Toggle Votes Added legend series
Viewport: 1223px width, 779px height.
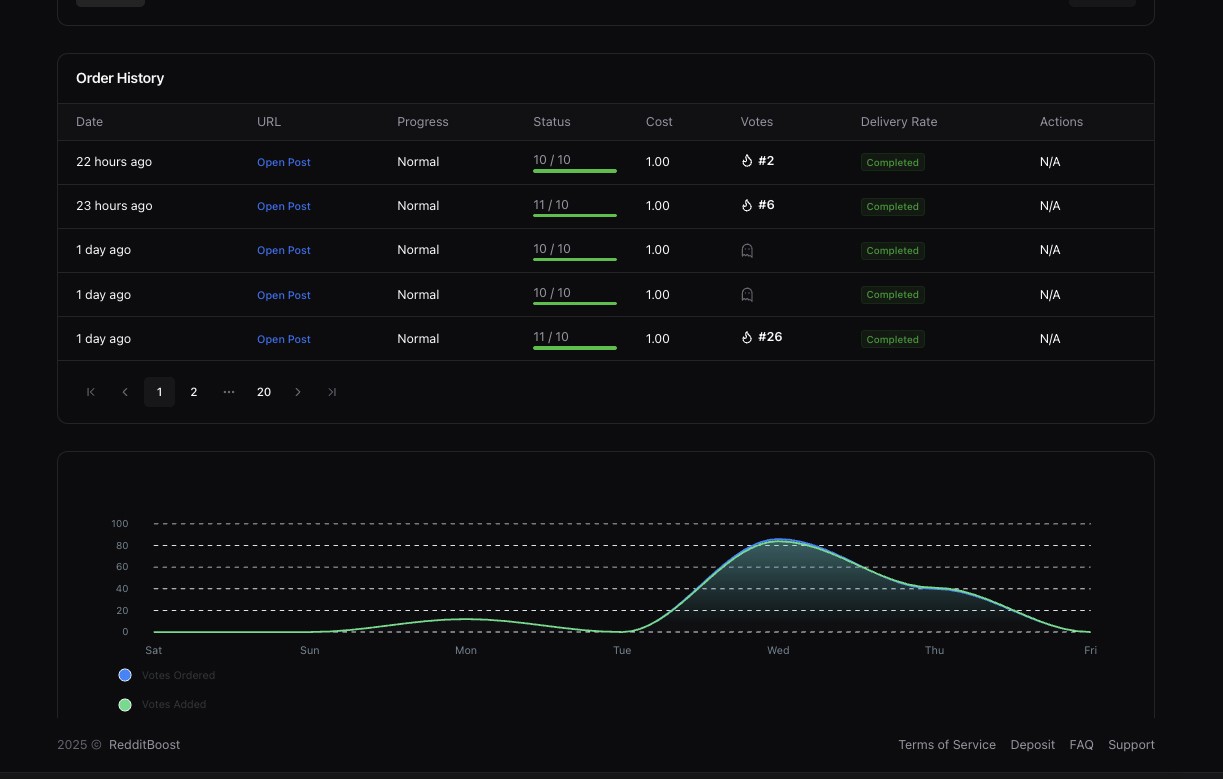click(162, 705)
